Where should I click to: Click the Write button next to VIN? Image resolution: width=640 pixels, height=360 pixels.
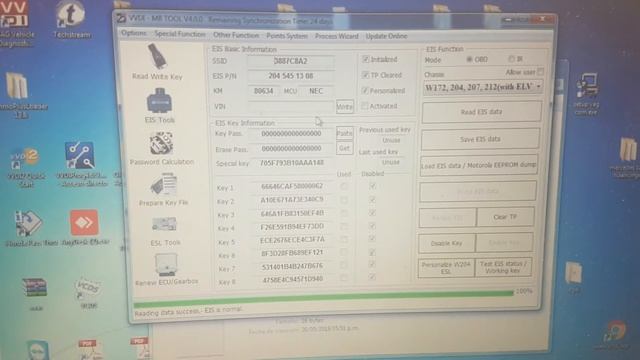(344, 107)
